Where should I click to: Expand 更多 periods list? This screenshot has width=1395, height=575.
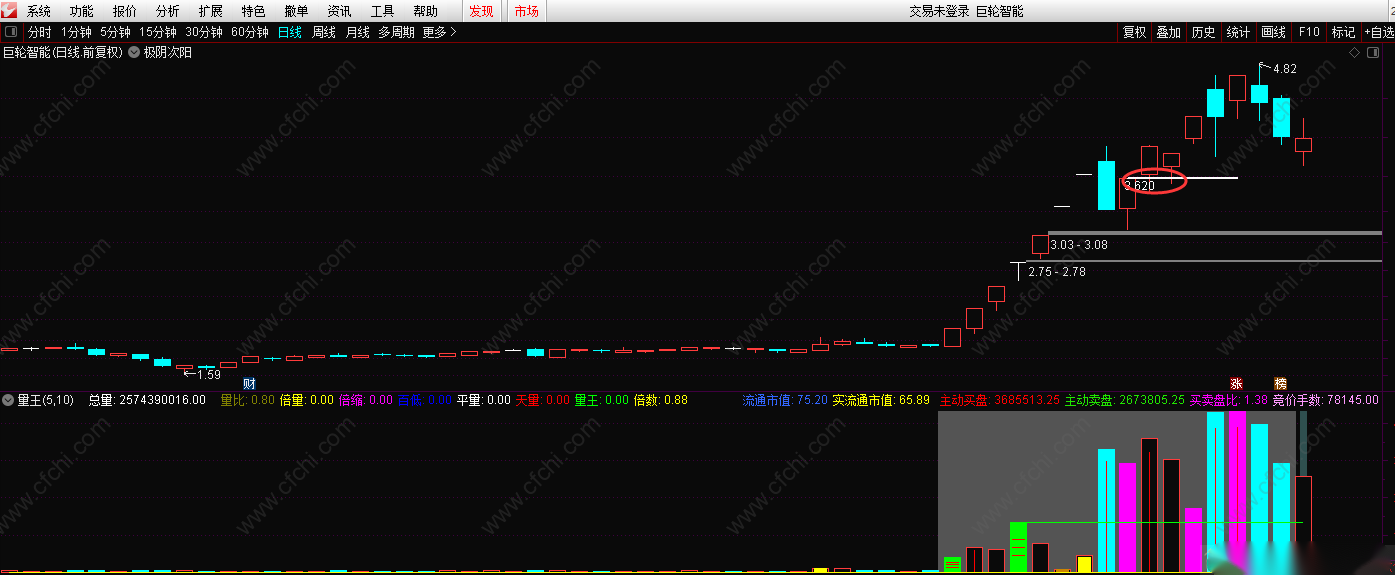click(439, 32)
